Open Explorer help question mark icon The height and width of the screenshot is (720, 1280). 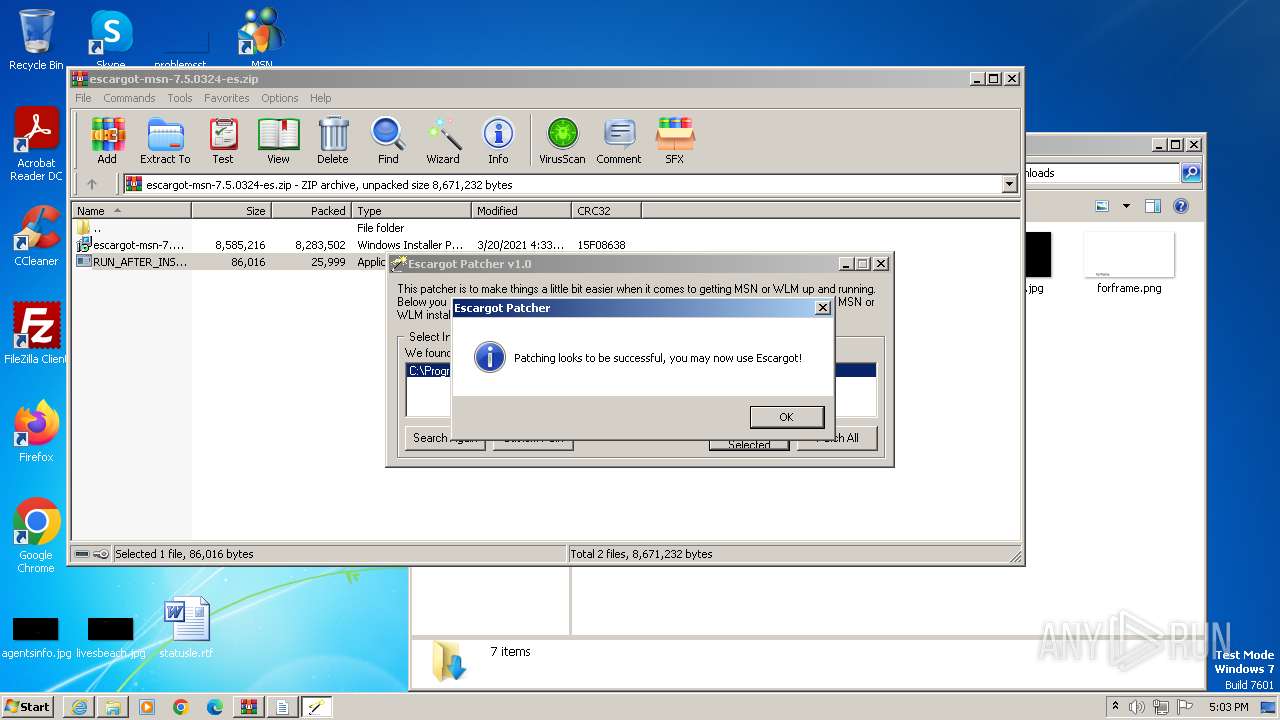[x=1181, y=207]
